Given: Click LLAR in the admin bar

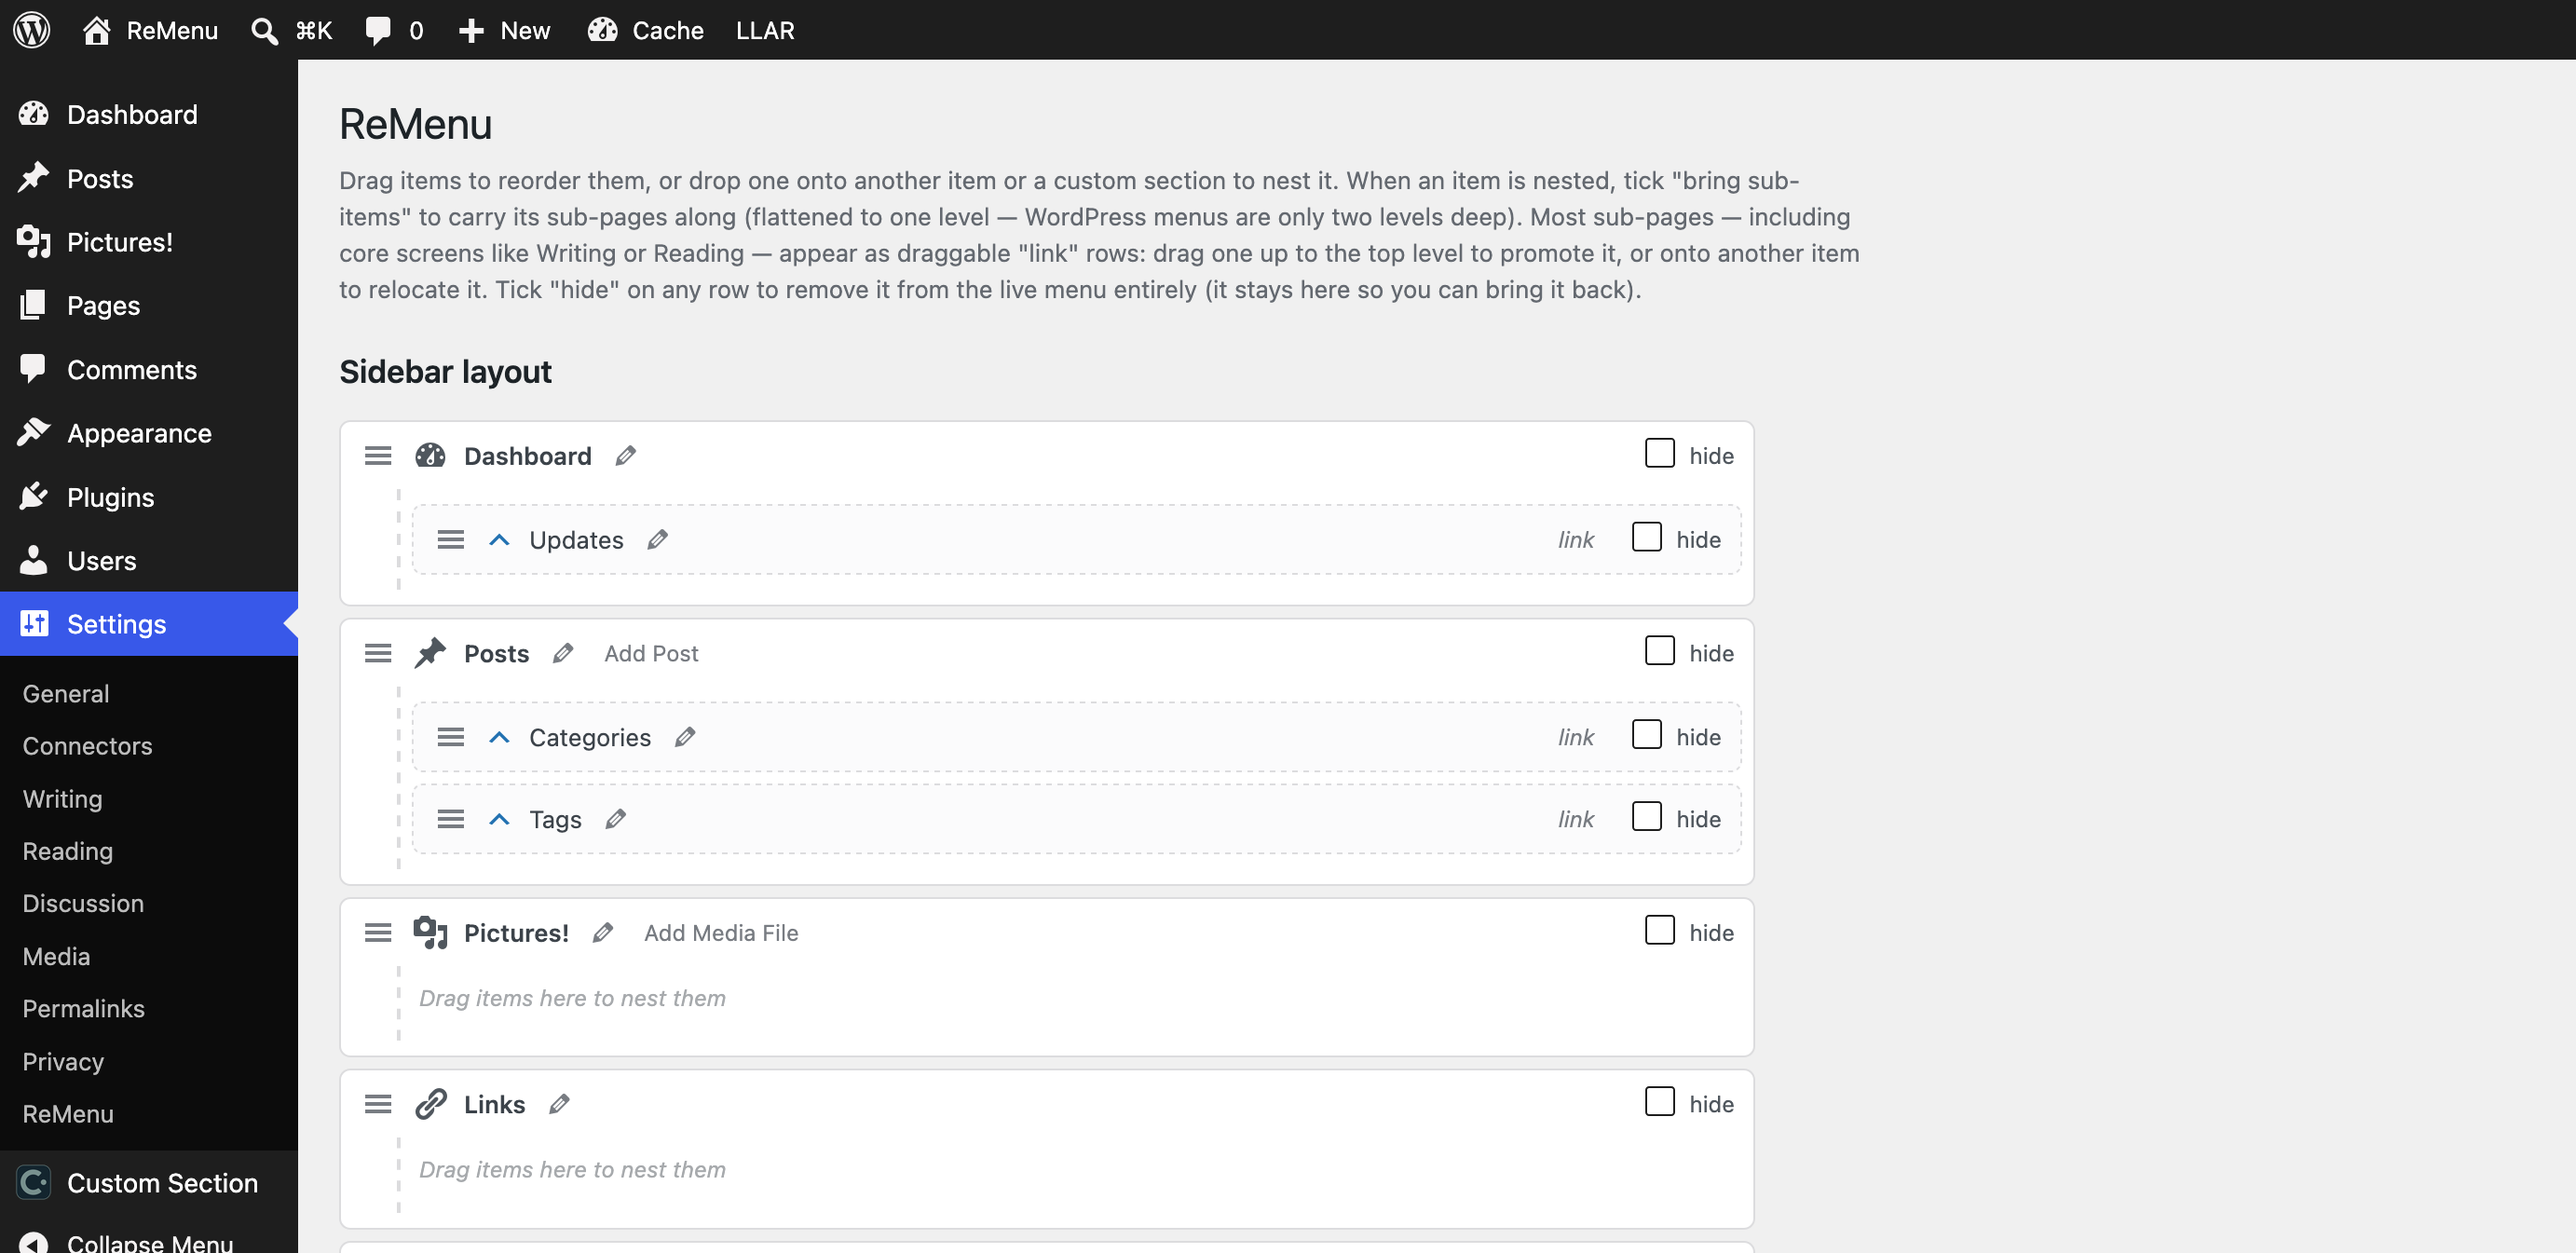Looking at the screenshot, I should (x=765, y=30).
